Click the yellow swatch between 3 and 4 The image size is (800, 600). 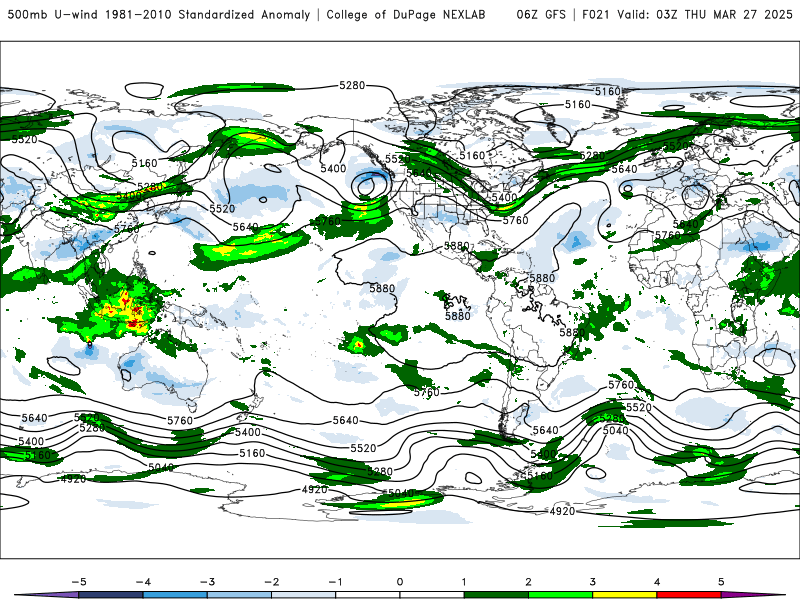click(x=624, y=595)
